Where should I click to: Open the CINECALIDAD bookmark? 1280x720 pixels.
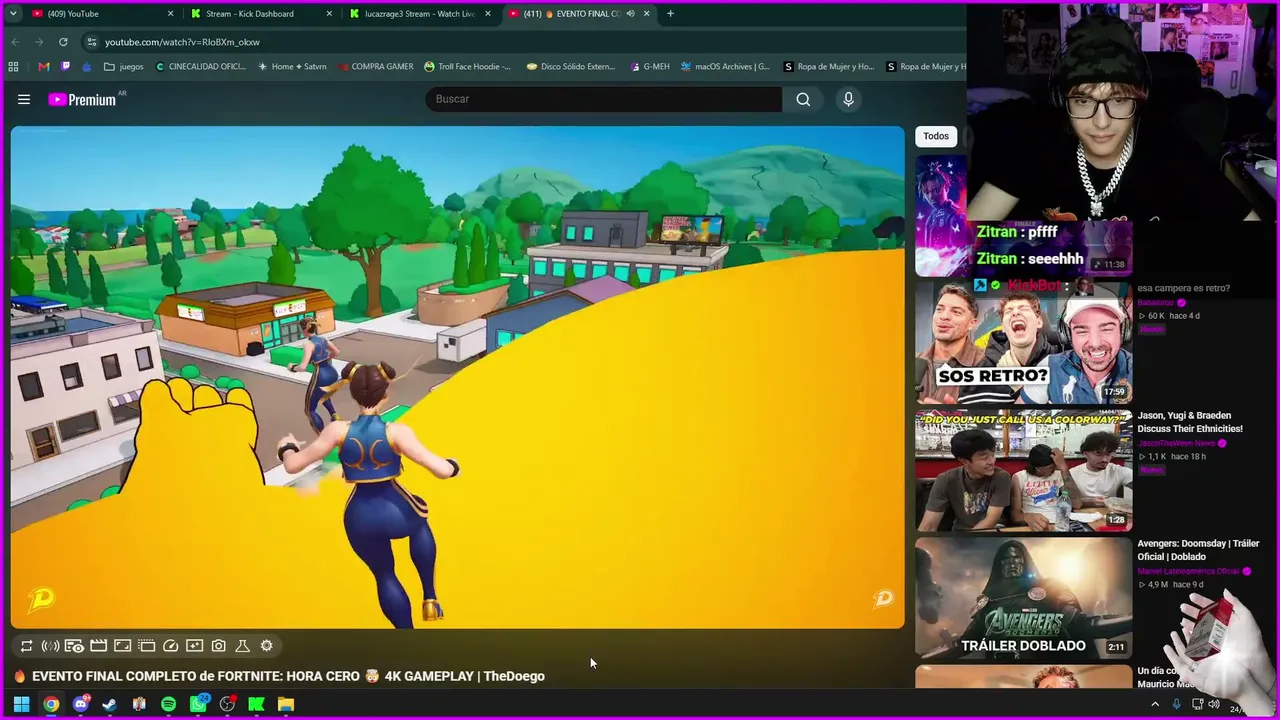[200, 67]
